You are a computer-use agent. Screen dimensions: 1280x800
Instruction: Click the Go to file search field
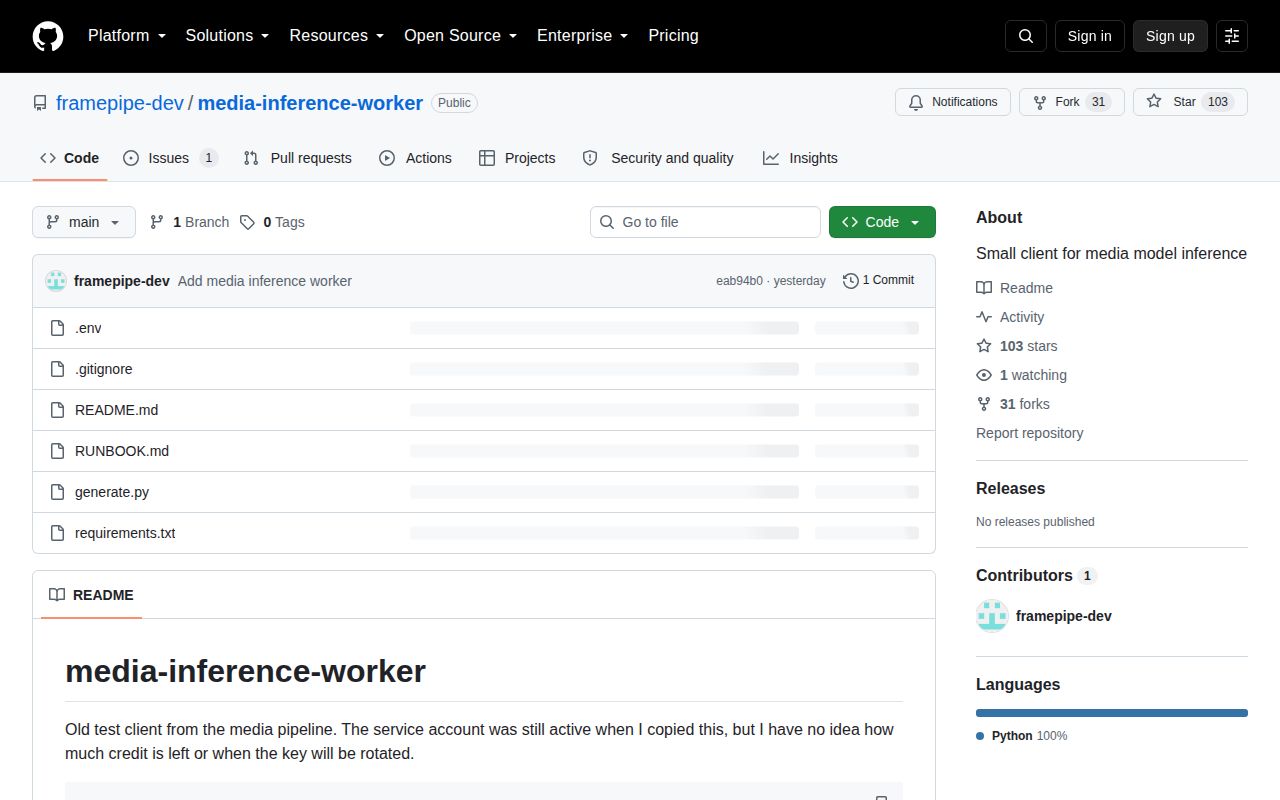tap(705, 222)
